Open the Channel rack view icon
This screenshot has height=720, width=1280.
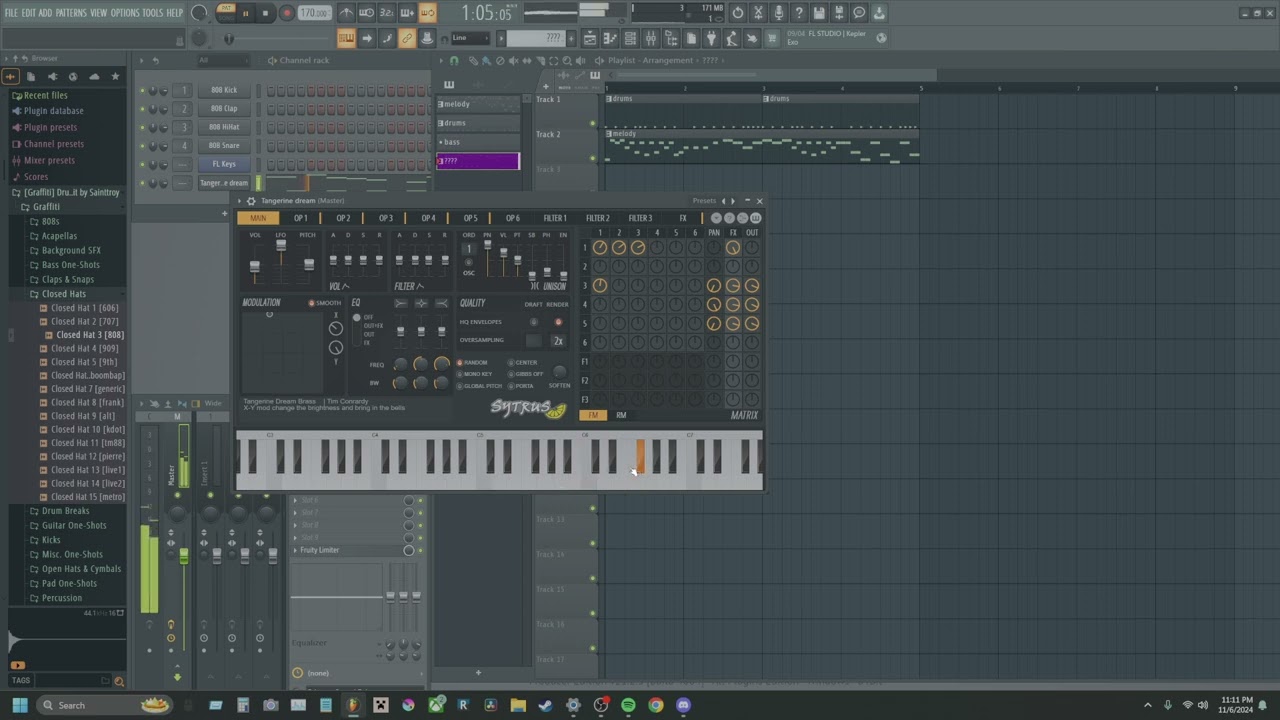tap(630, 38)
